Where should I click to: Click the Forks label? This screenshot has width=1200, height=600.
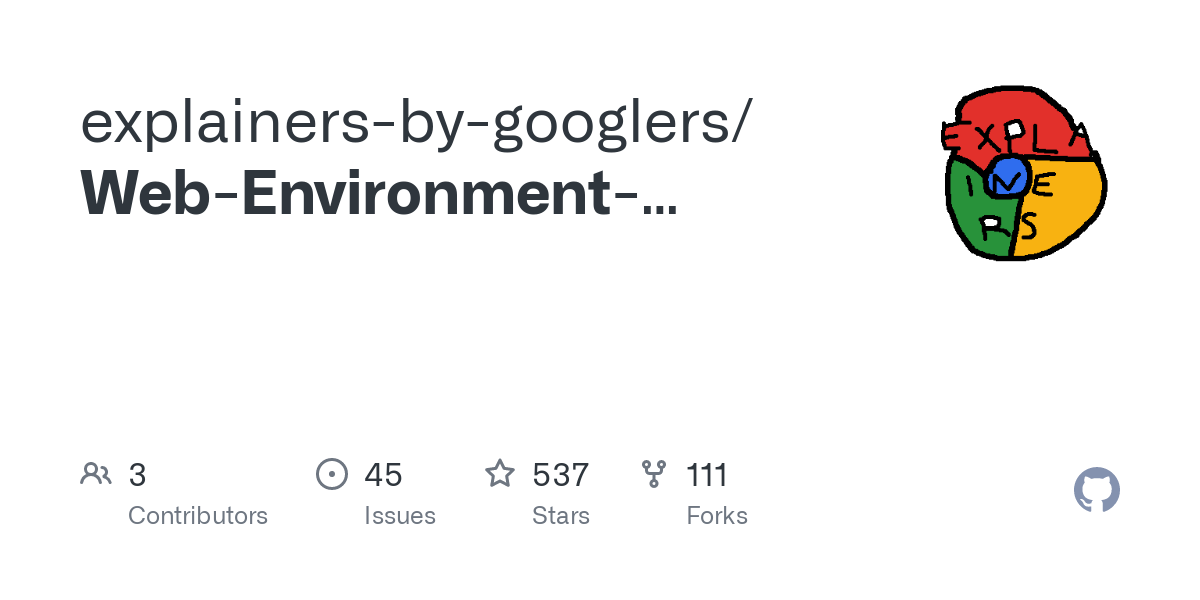tap(717, 516)
